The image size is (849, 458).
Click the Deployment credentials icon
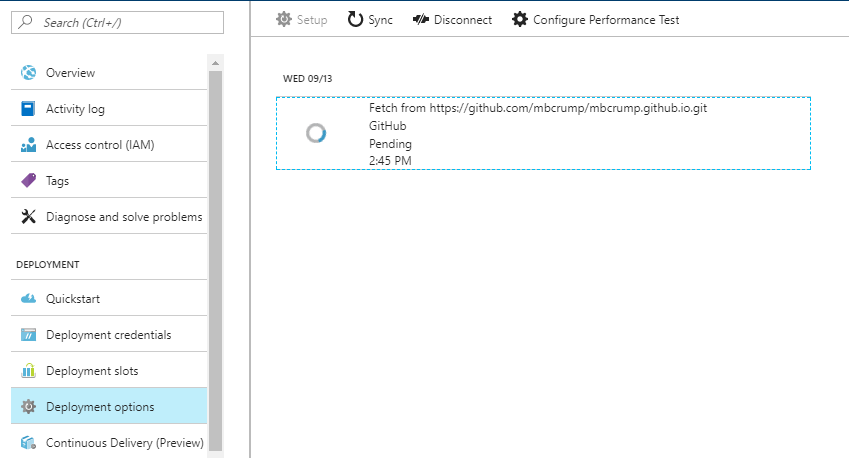coord(28,335)
